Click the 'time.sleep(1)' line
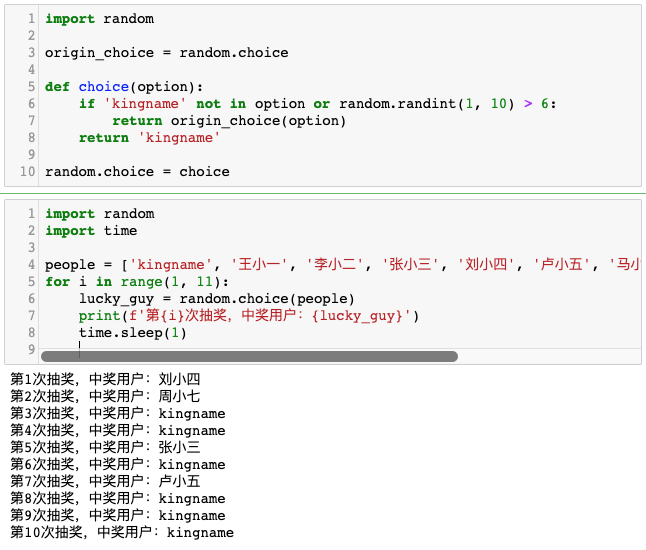Viewport: 646px width, 550px height. click(x=133, y=333)
